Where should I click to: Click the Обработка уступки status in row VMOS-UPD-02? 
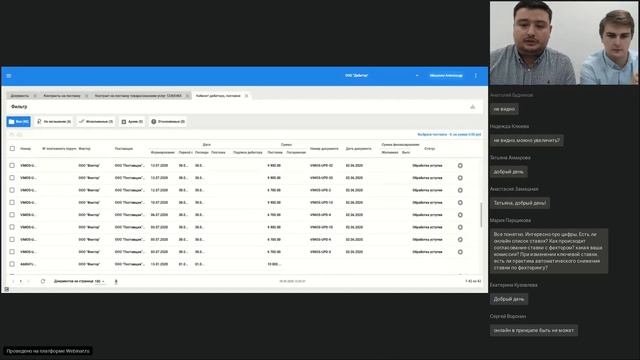pos(427,166)
